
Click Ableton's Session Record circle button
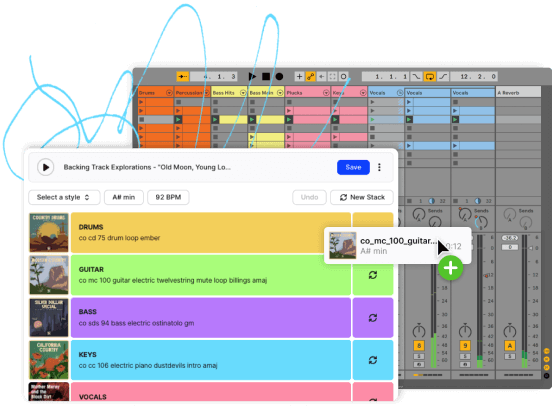(x=344, y=76)
